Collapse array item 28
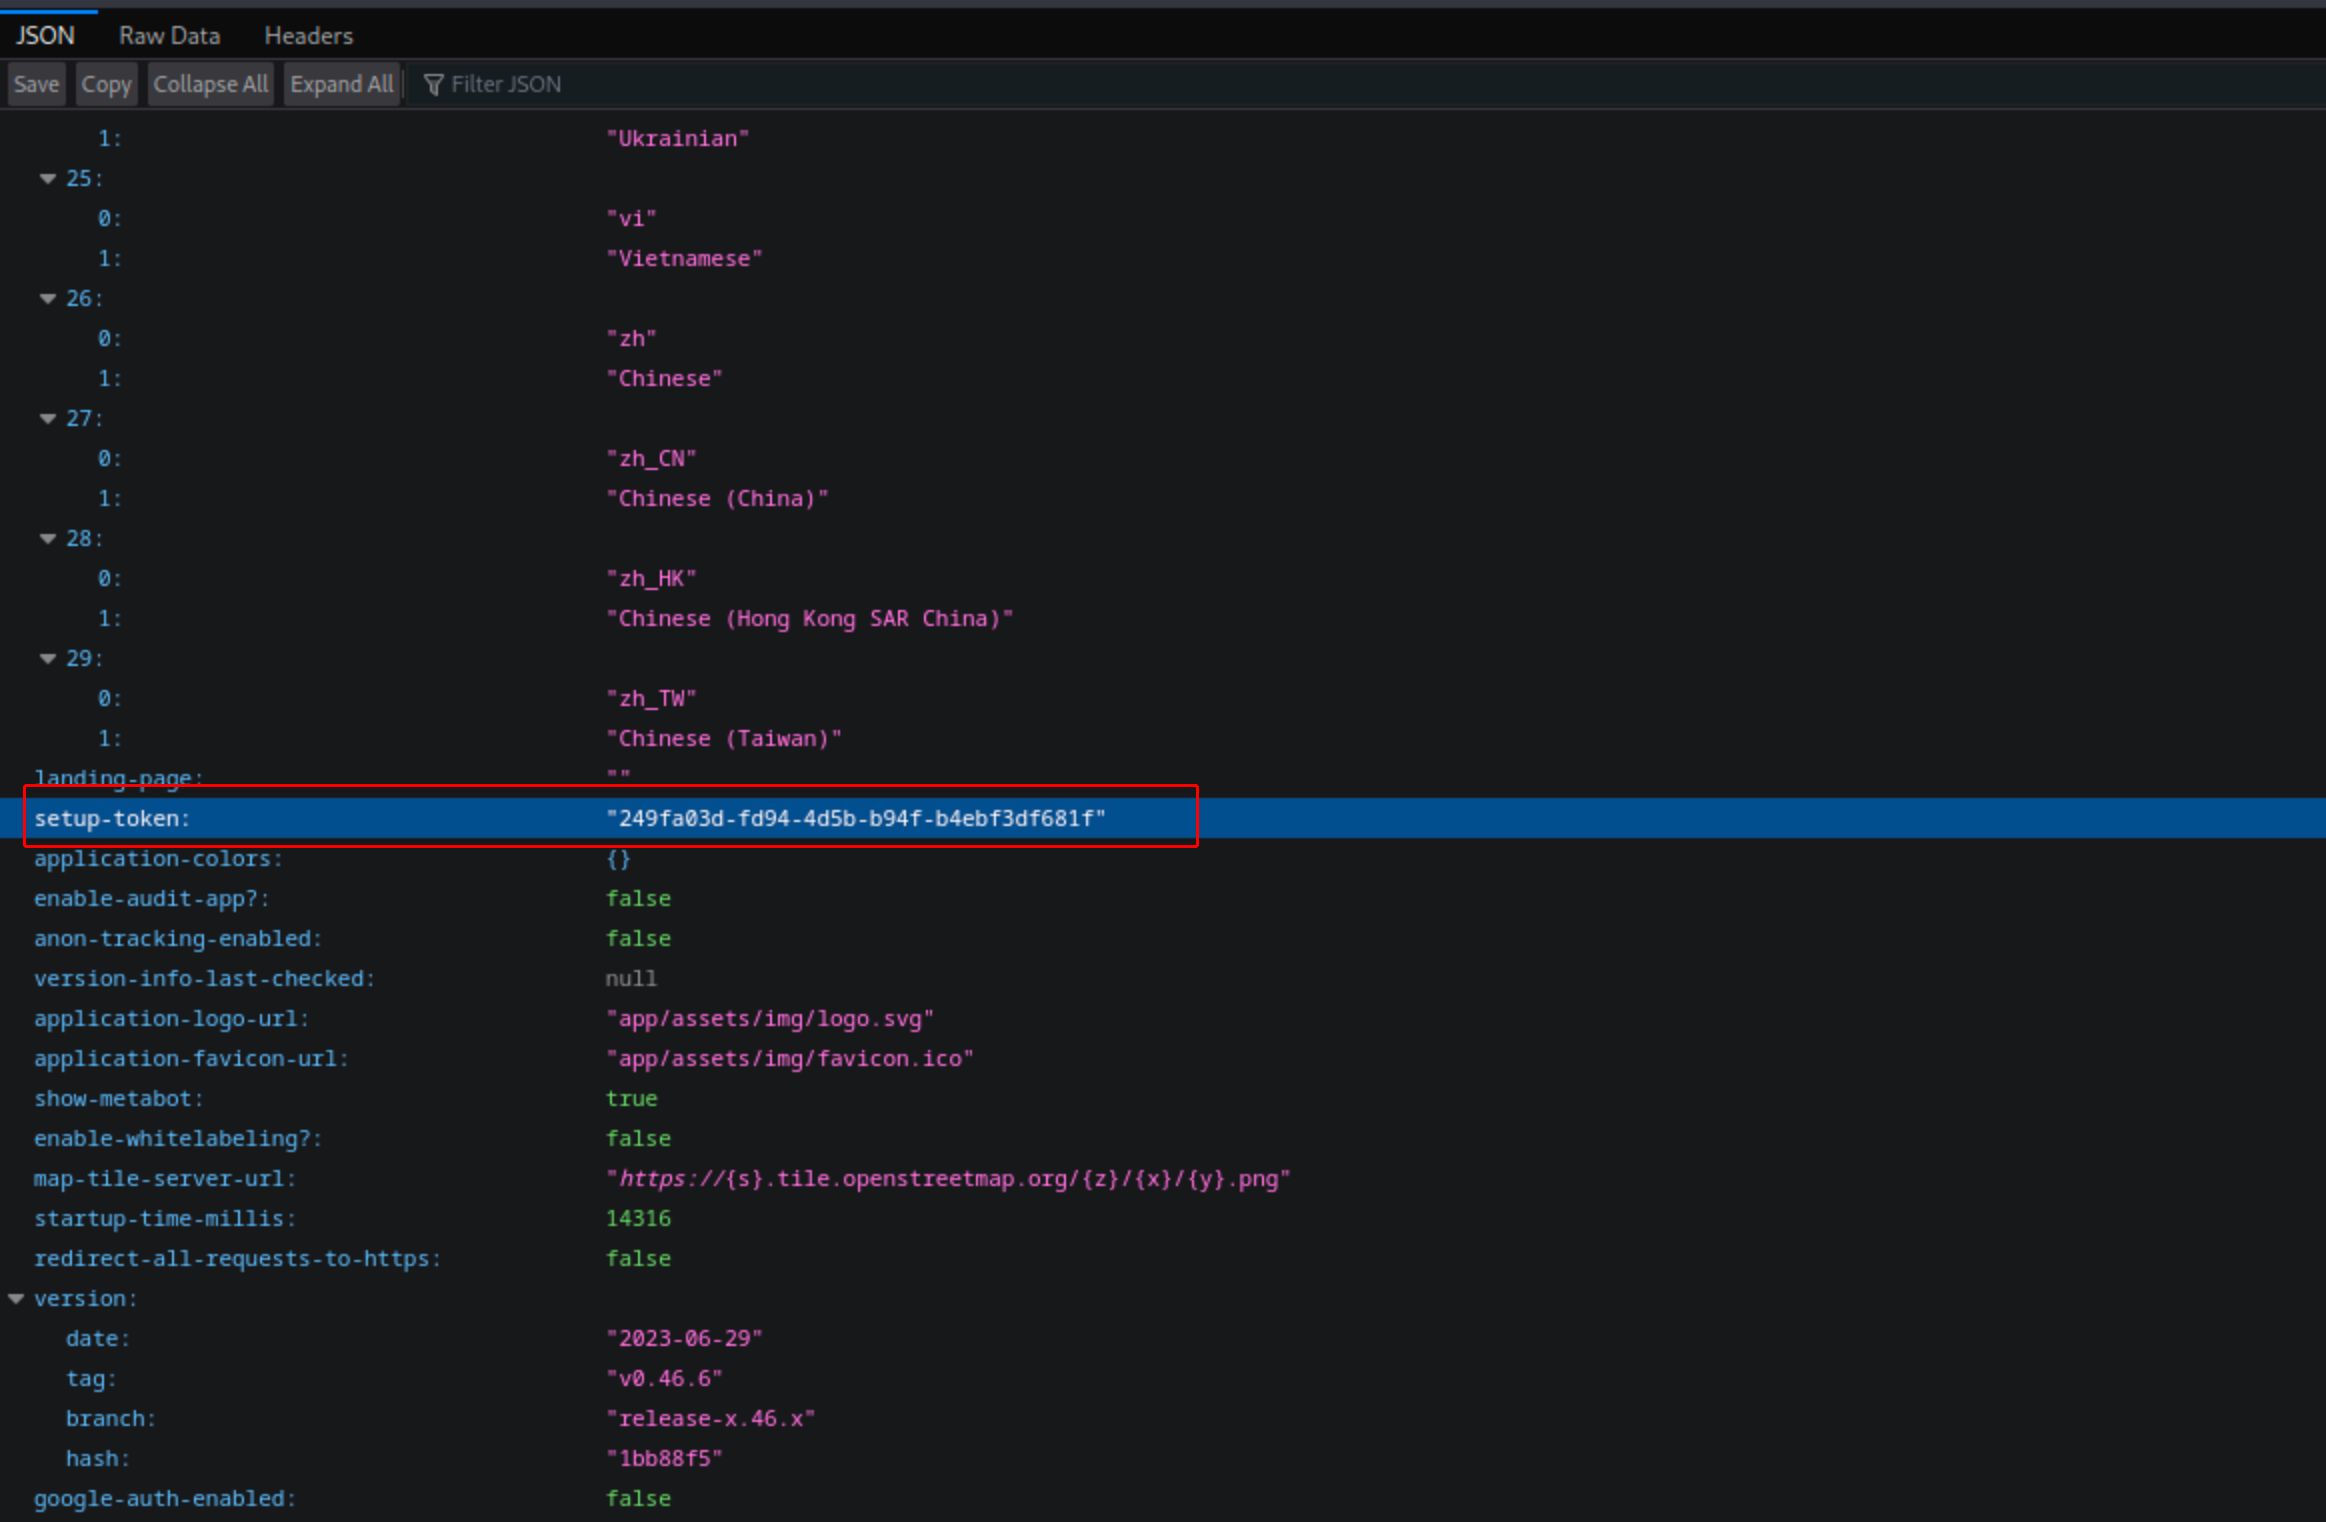This screenshot has height=1522, width=2326. click(x=47, y=539)
